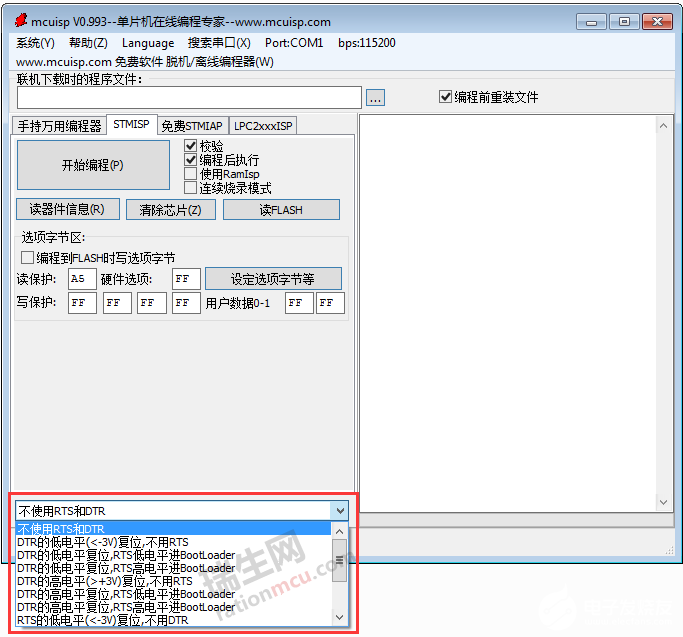Open the bps:115200 menu
The width and height of the screenshot is (683, 637).
coord(367,43)
